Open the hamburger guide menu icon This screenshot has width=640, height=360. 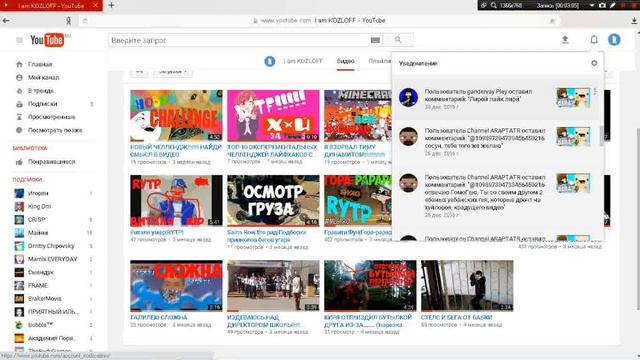pos(19,40)
